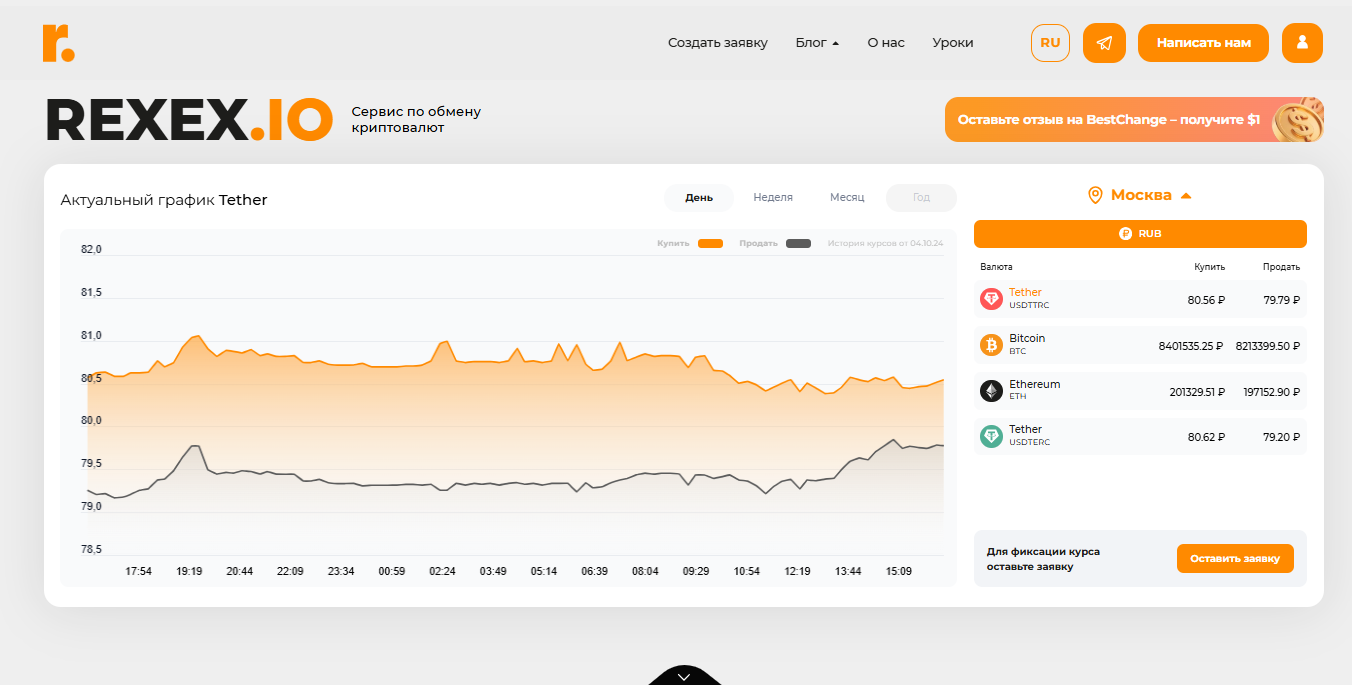
Task: Toggle the Купить switch on the chart
Action: click(710, 243)
